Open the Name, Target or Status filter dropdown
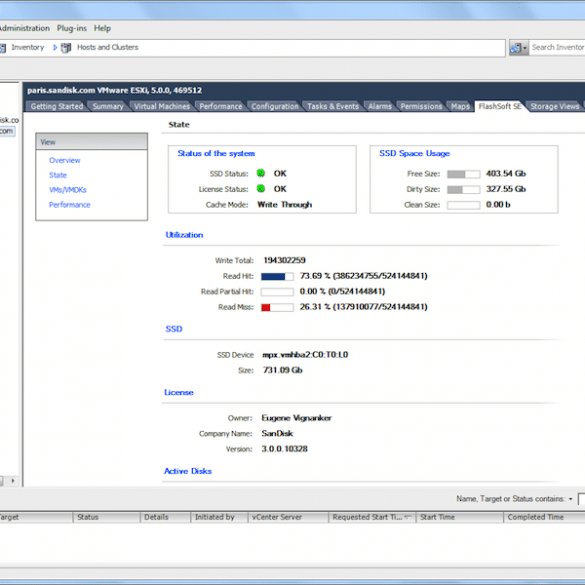Screen dimensions: 585x585 pos(570,499)
